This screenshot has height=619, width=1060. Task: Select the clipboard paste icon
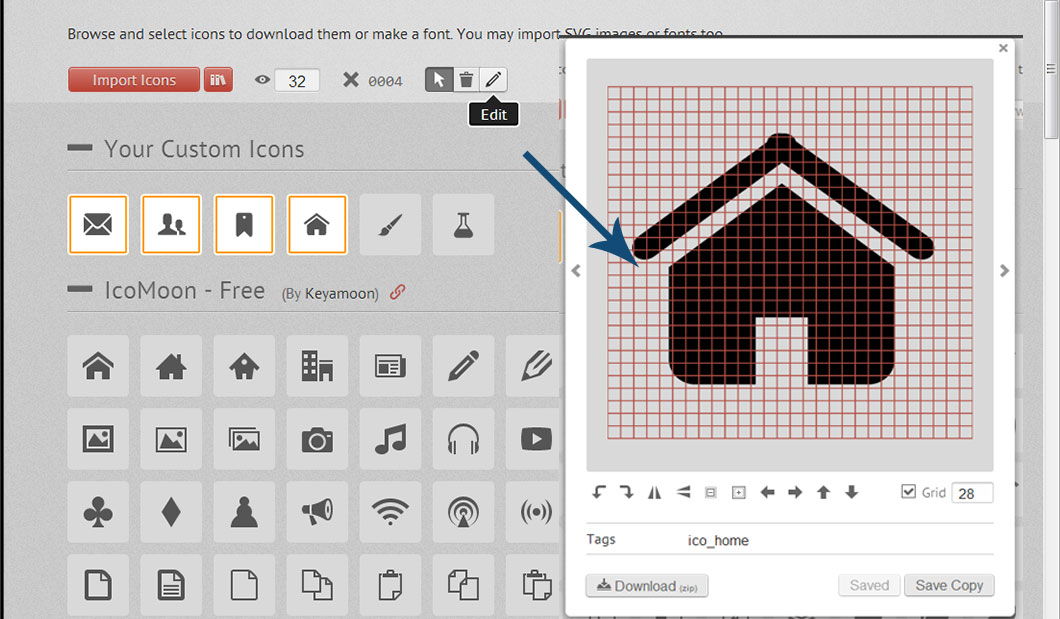pos(390,585)
